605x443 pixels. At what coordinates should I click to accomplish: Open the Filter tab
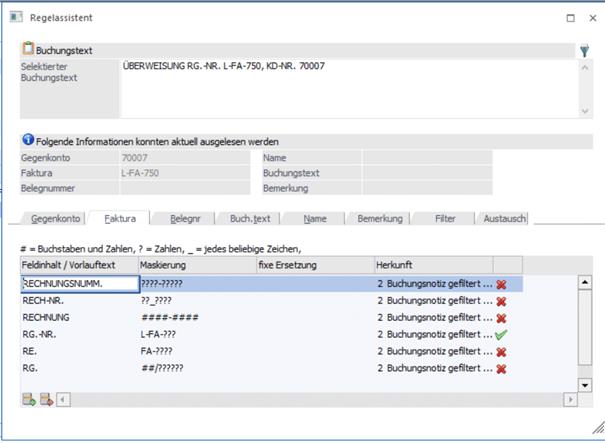click(x=445, y=218)
